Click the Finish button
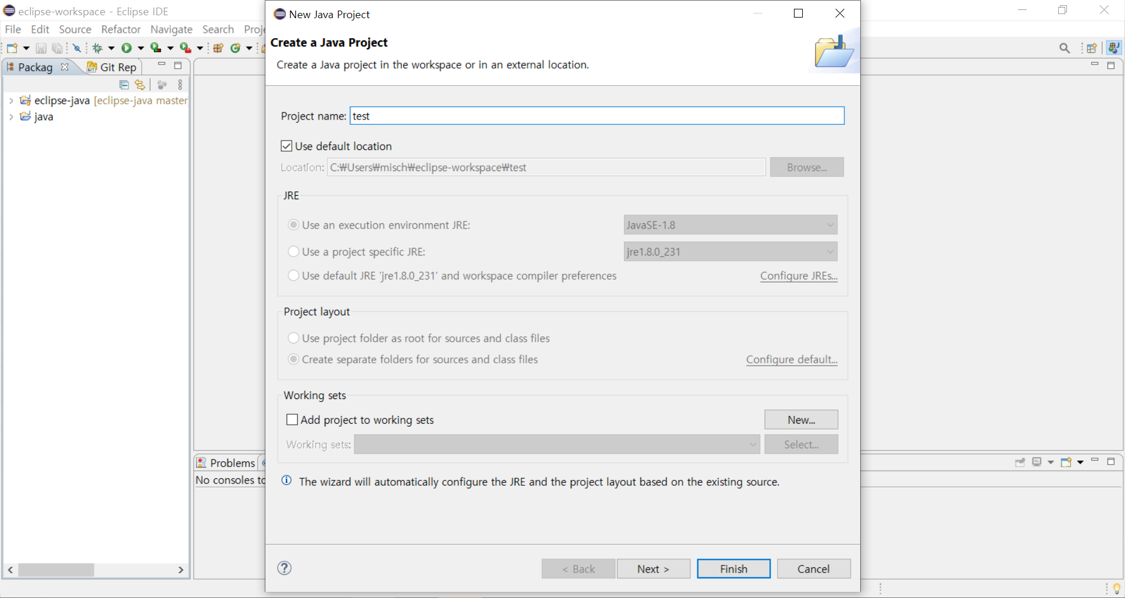This screenshot has width=1125, height=598. pyautogui.click(x=733, y=569)
